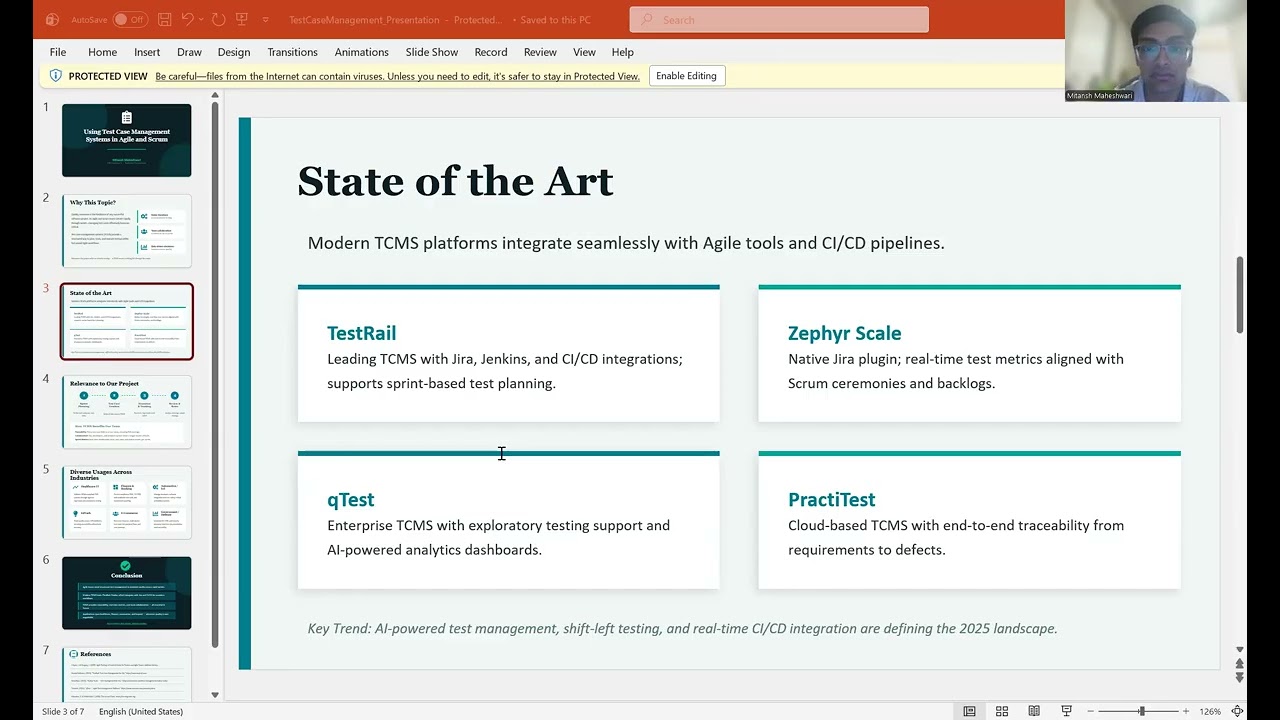Click the qTest card heading

(350, 500)
